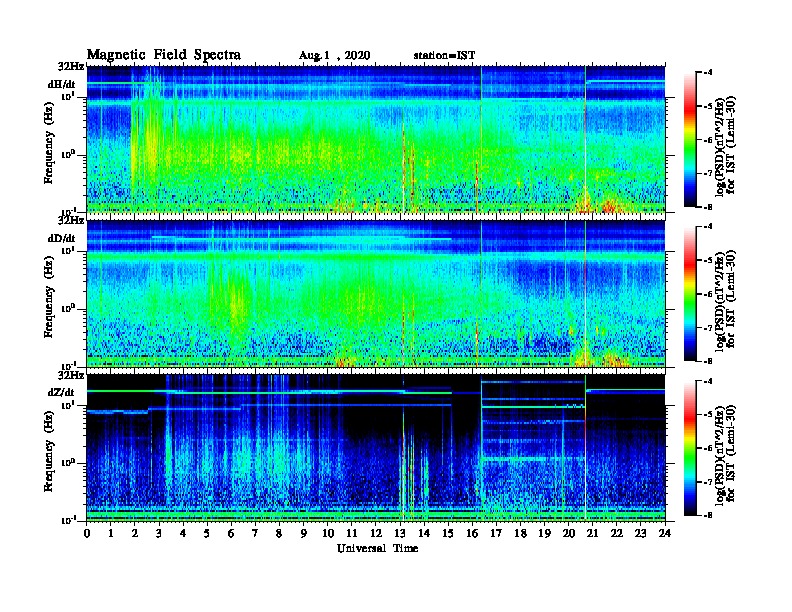This screenshot has height=612, width=792.
Task: Click the "-7" tick on dZ/dt colorbar
Action: 707,482
